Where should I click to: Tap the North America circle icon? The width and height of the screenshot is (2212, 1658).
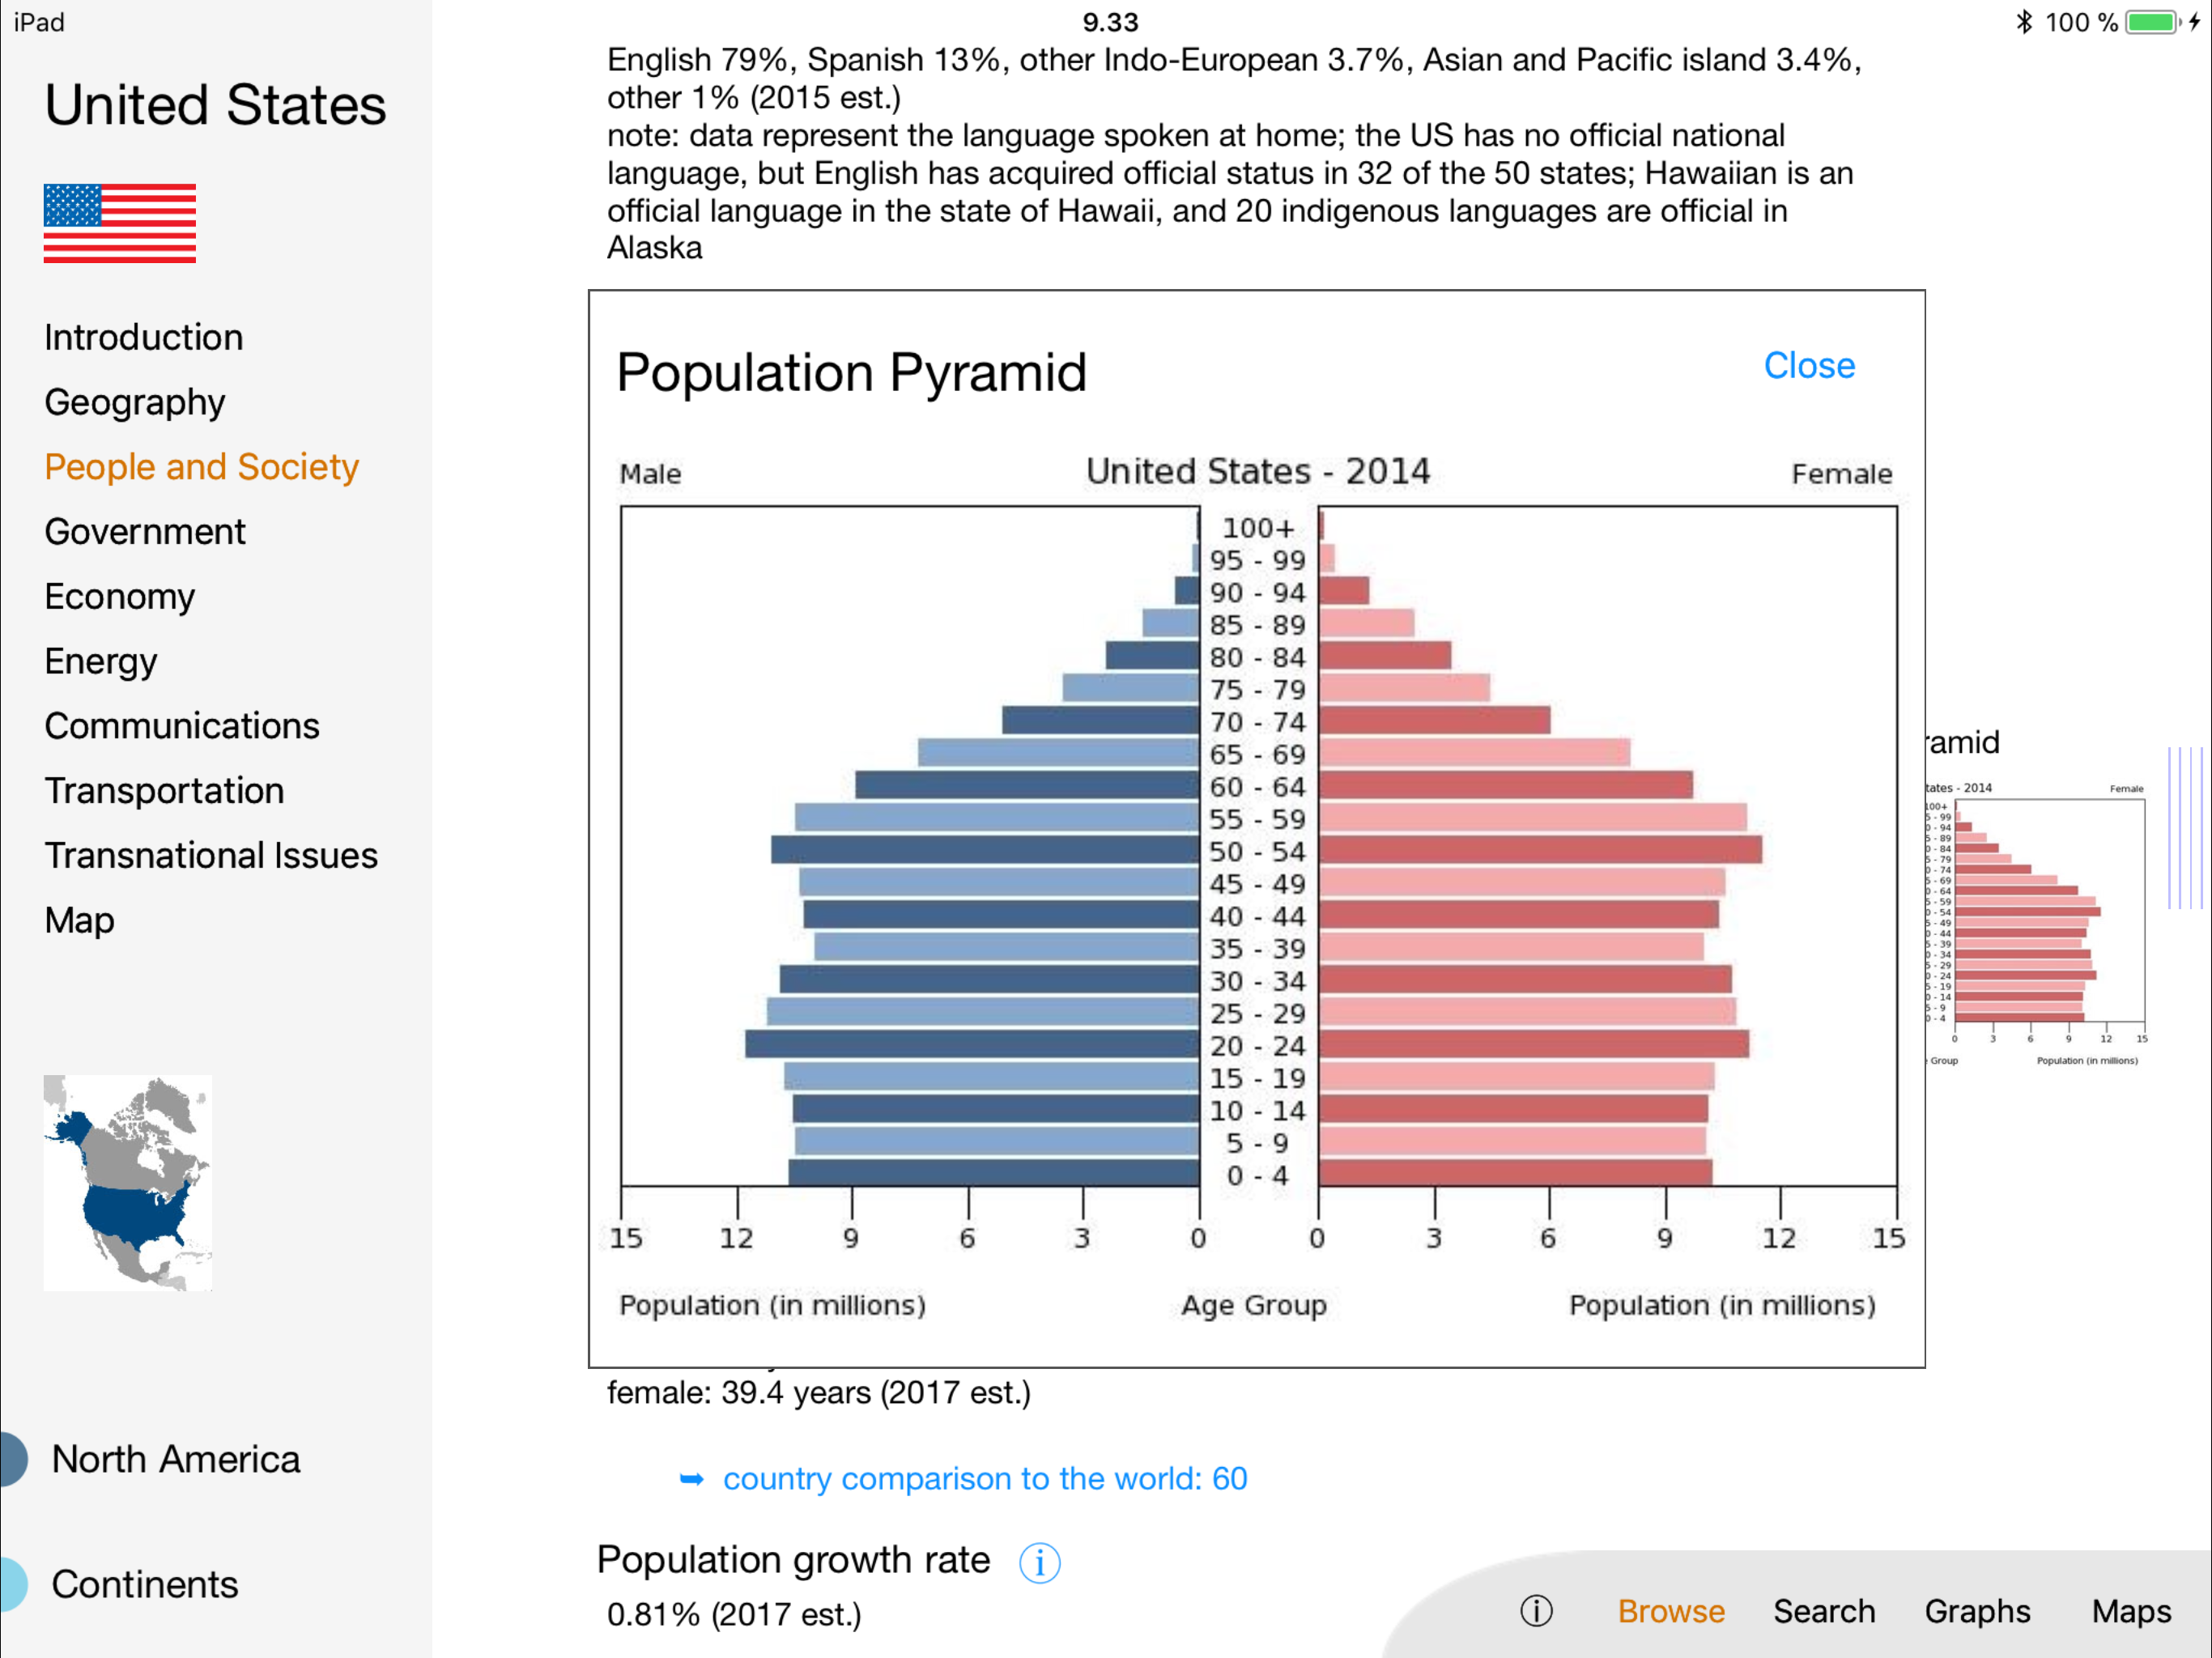[12, 1459]
